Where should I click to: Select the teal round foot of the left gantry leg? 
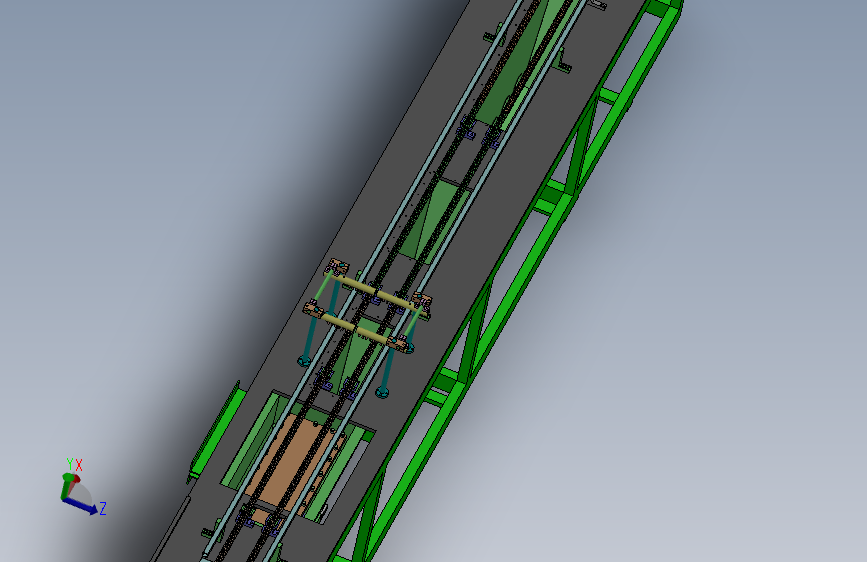[304, 361]
